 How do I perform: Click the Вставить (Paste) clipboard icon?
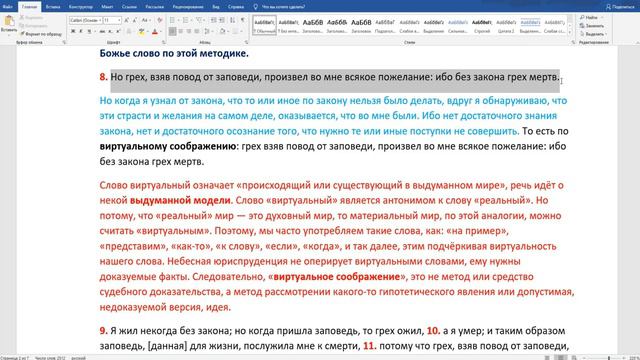pyautogui.click(x=9, y=21)
